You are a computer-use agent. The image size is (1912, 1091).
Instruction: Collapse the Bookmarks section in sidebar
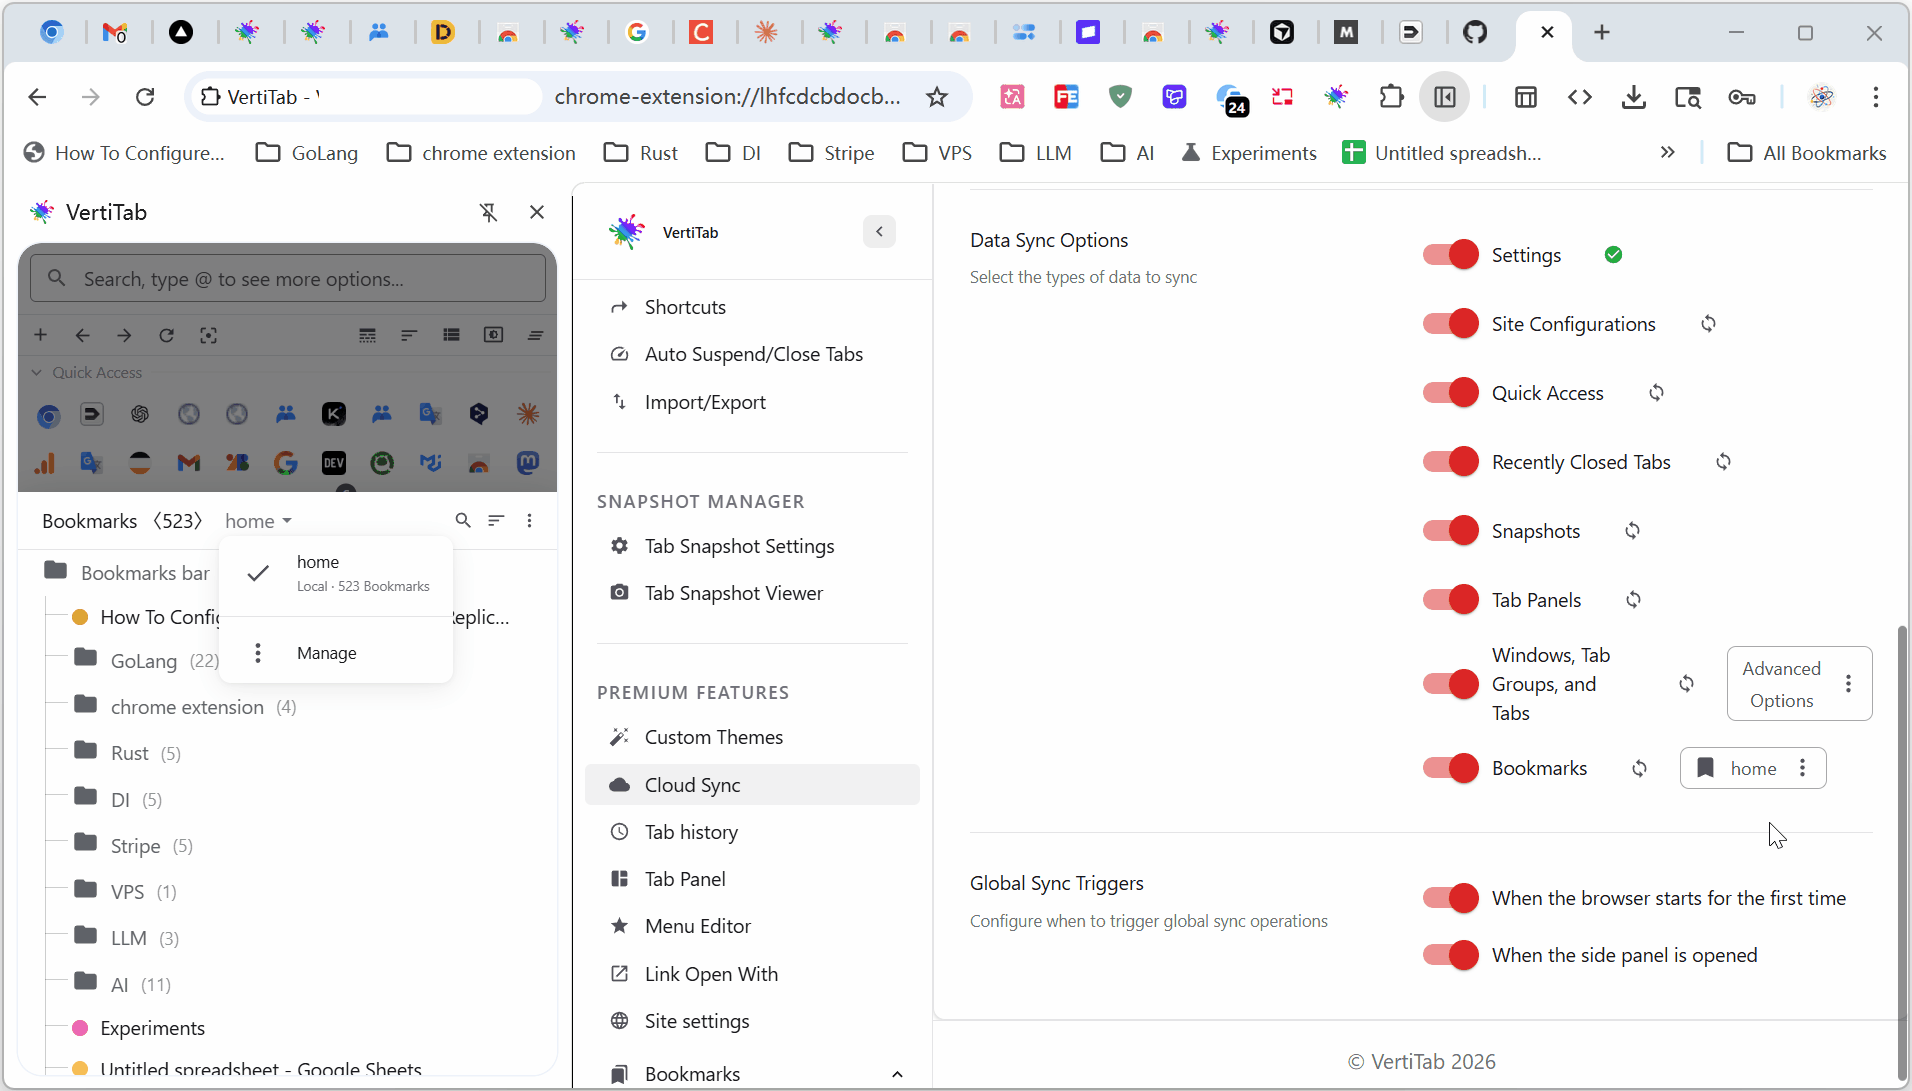point(896,1074)
